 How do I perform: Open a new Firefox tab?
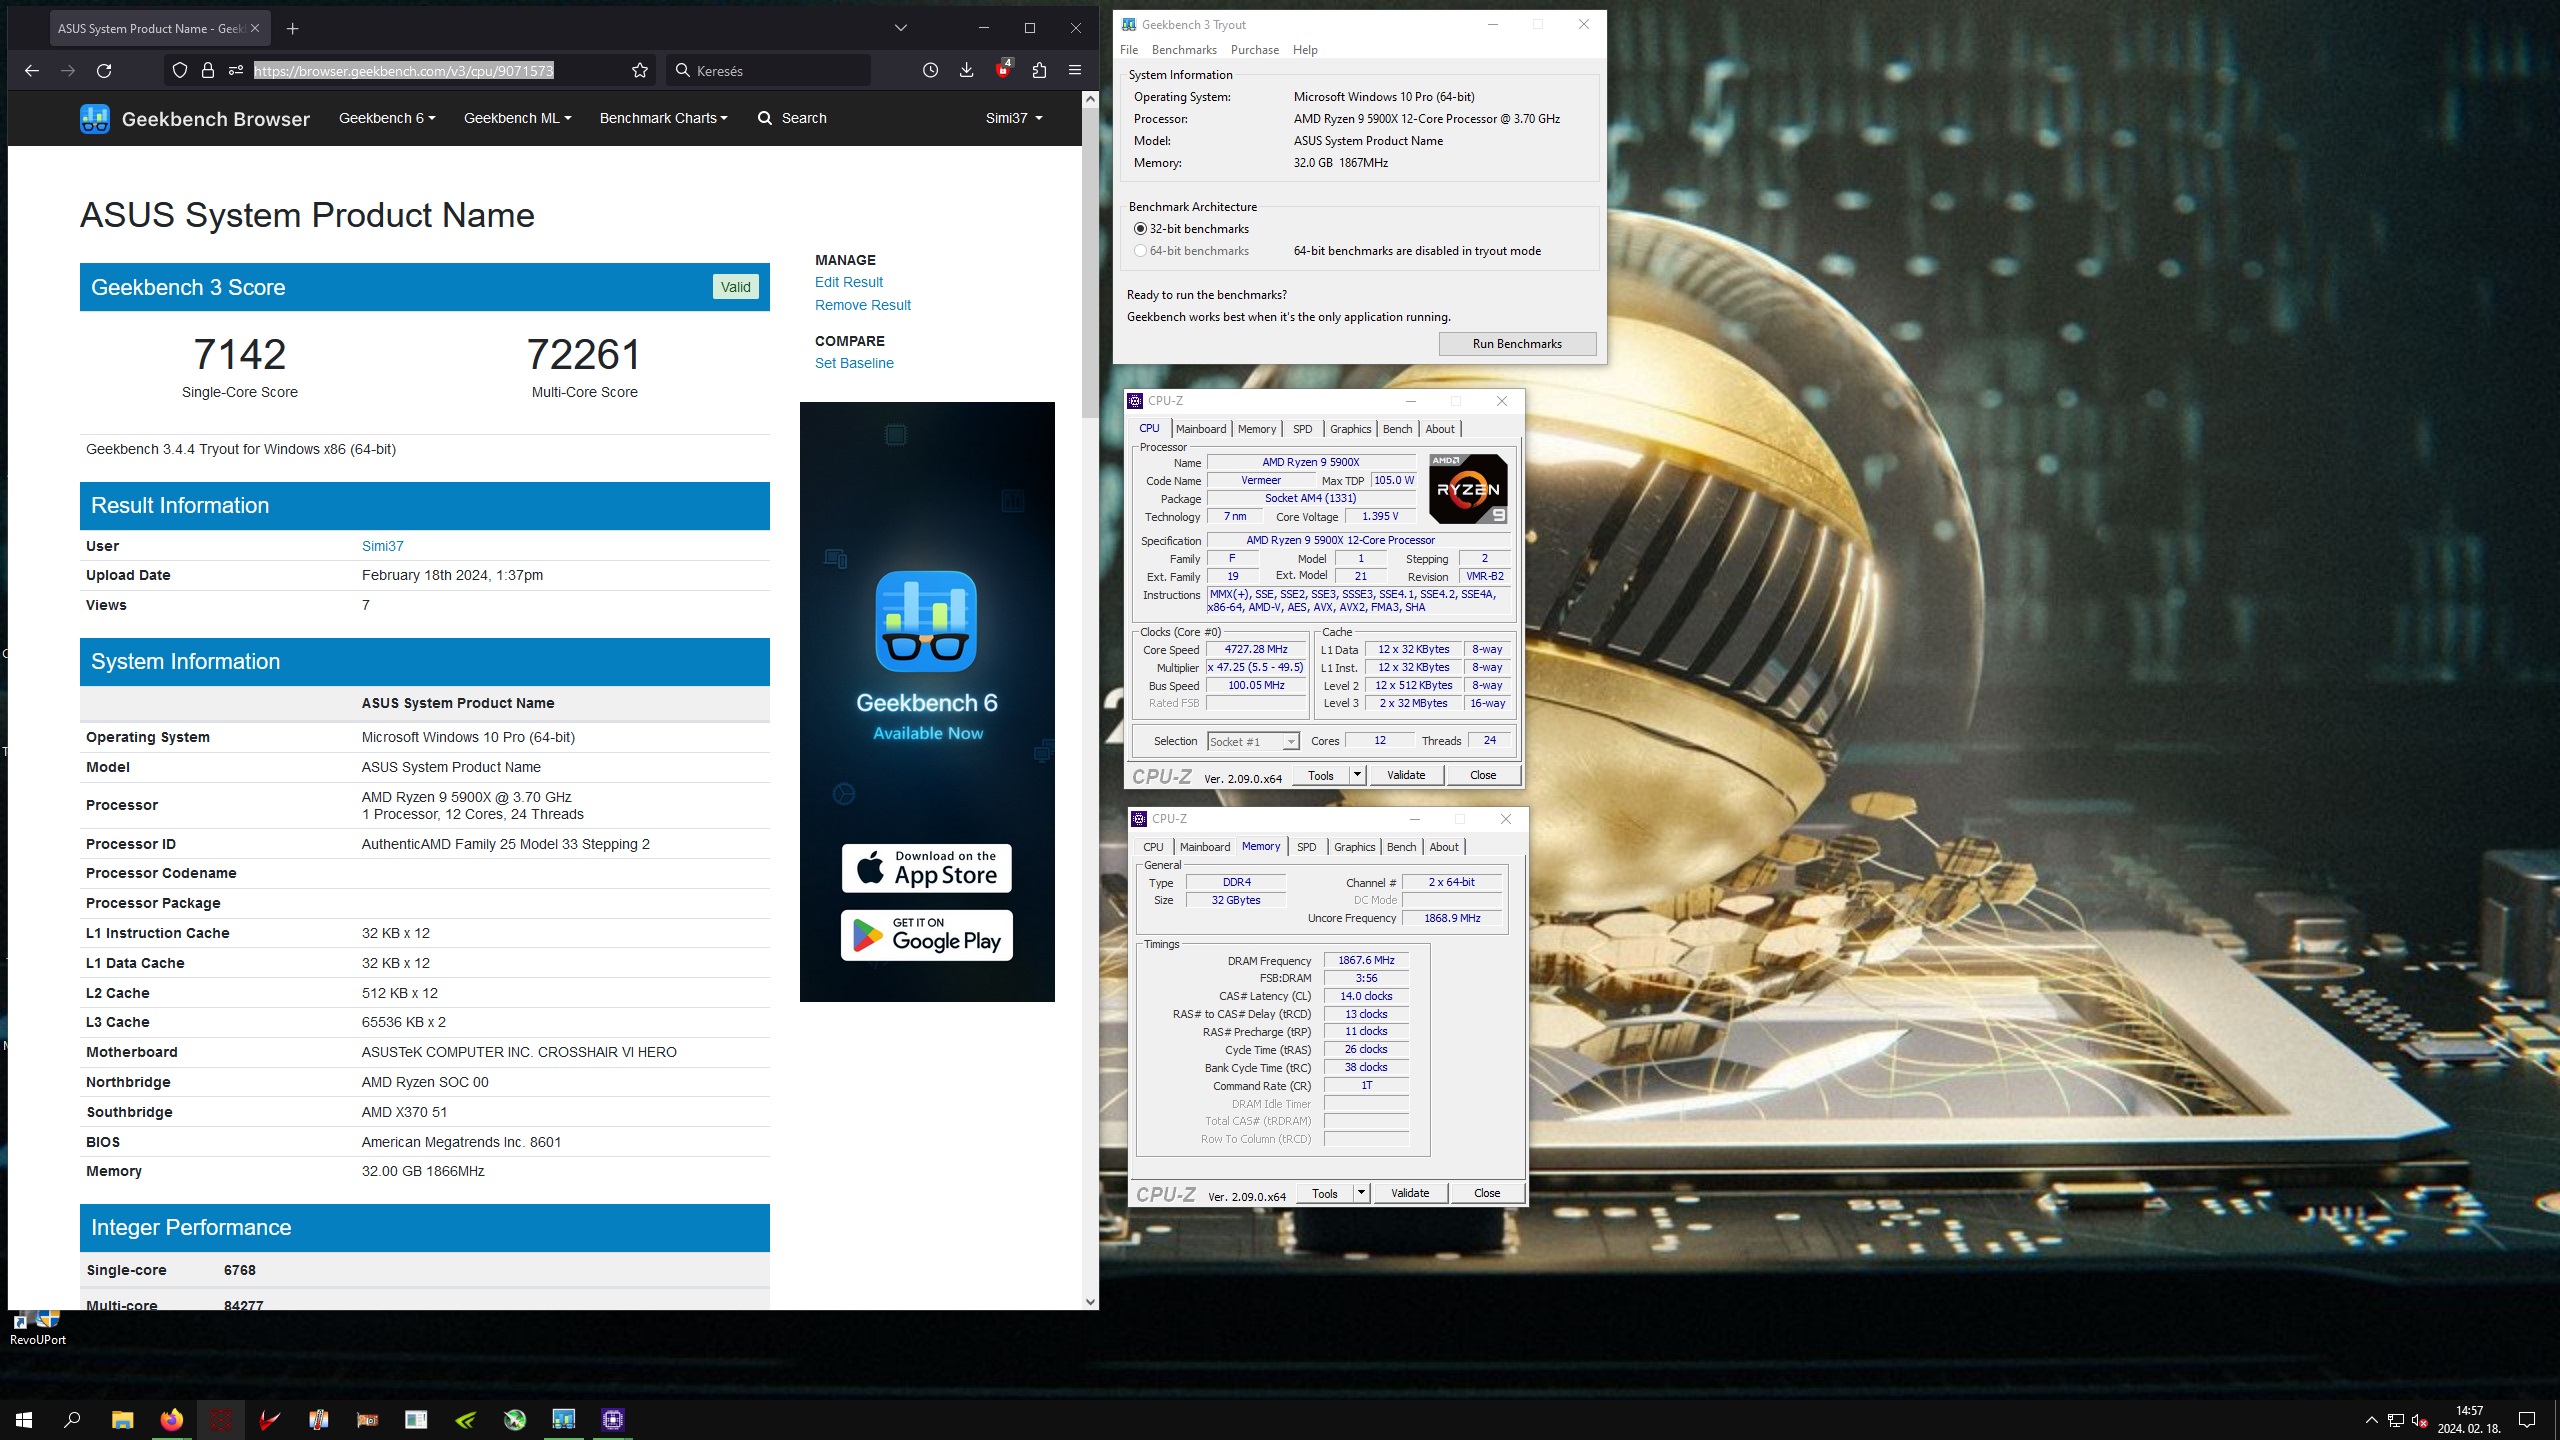(292, 29)
